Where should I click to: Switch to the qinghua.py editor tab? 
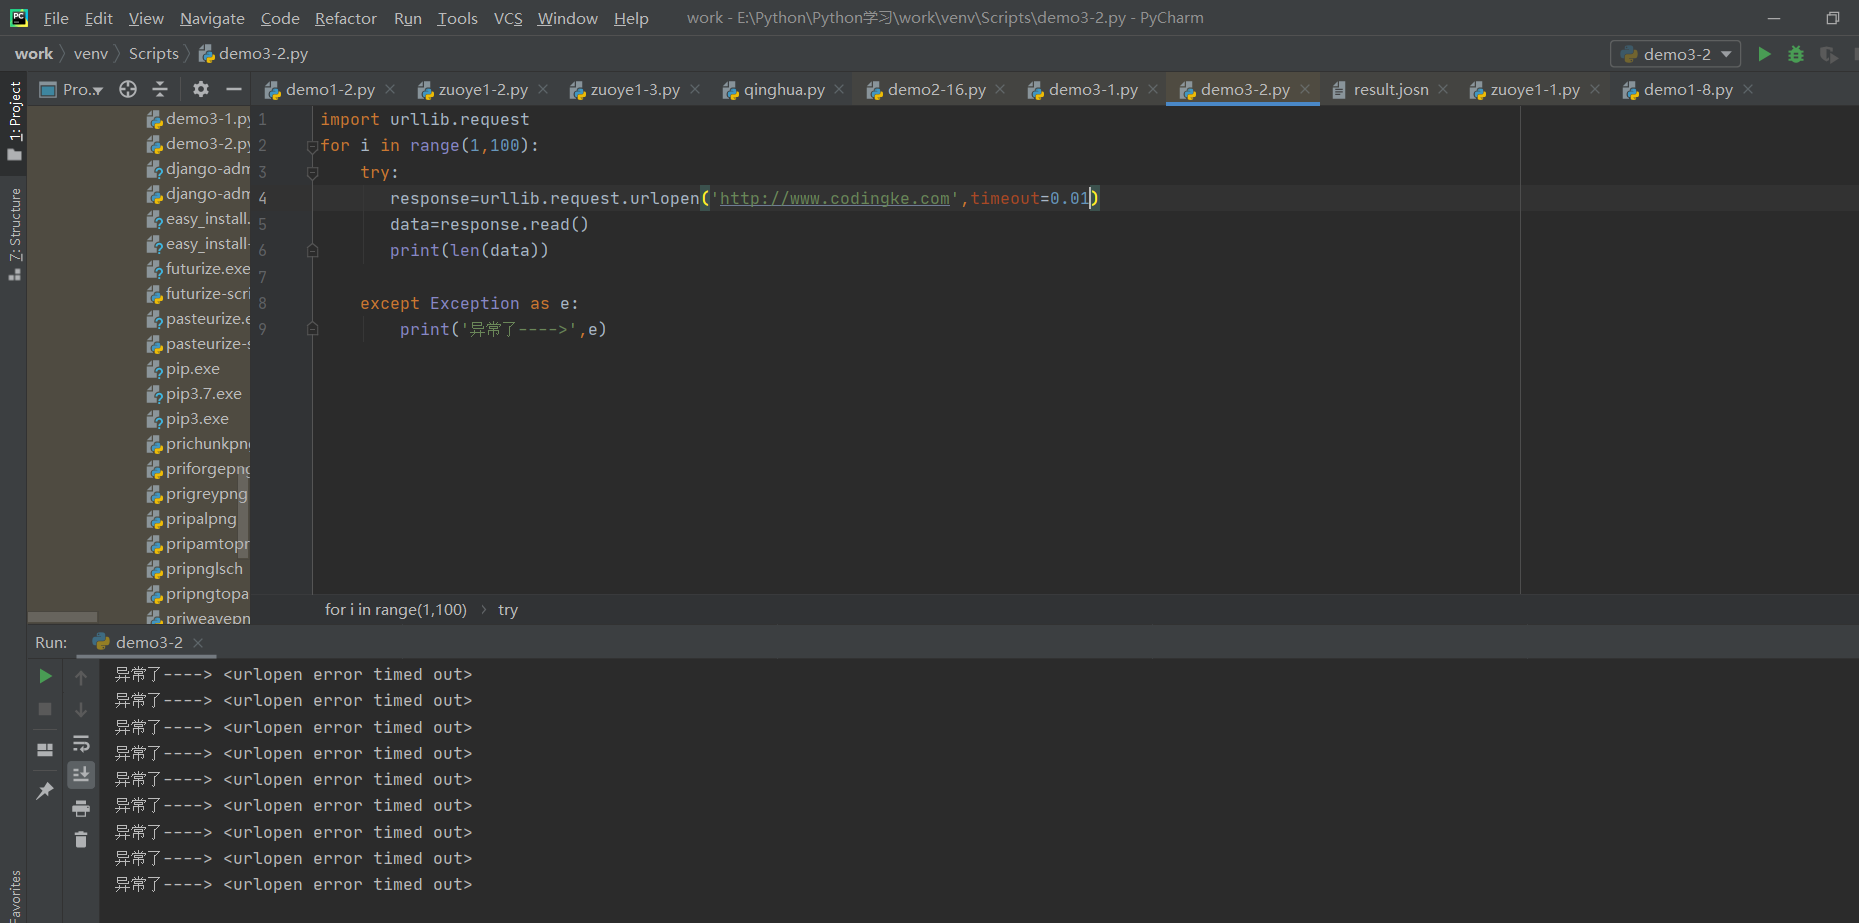coord(783,90)
